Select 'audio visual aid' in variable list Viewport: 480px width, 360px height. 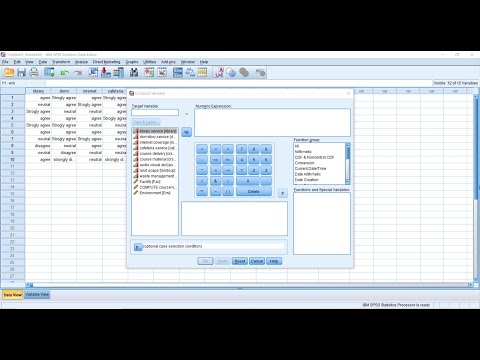[155, 165]
